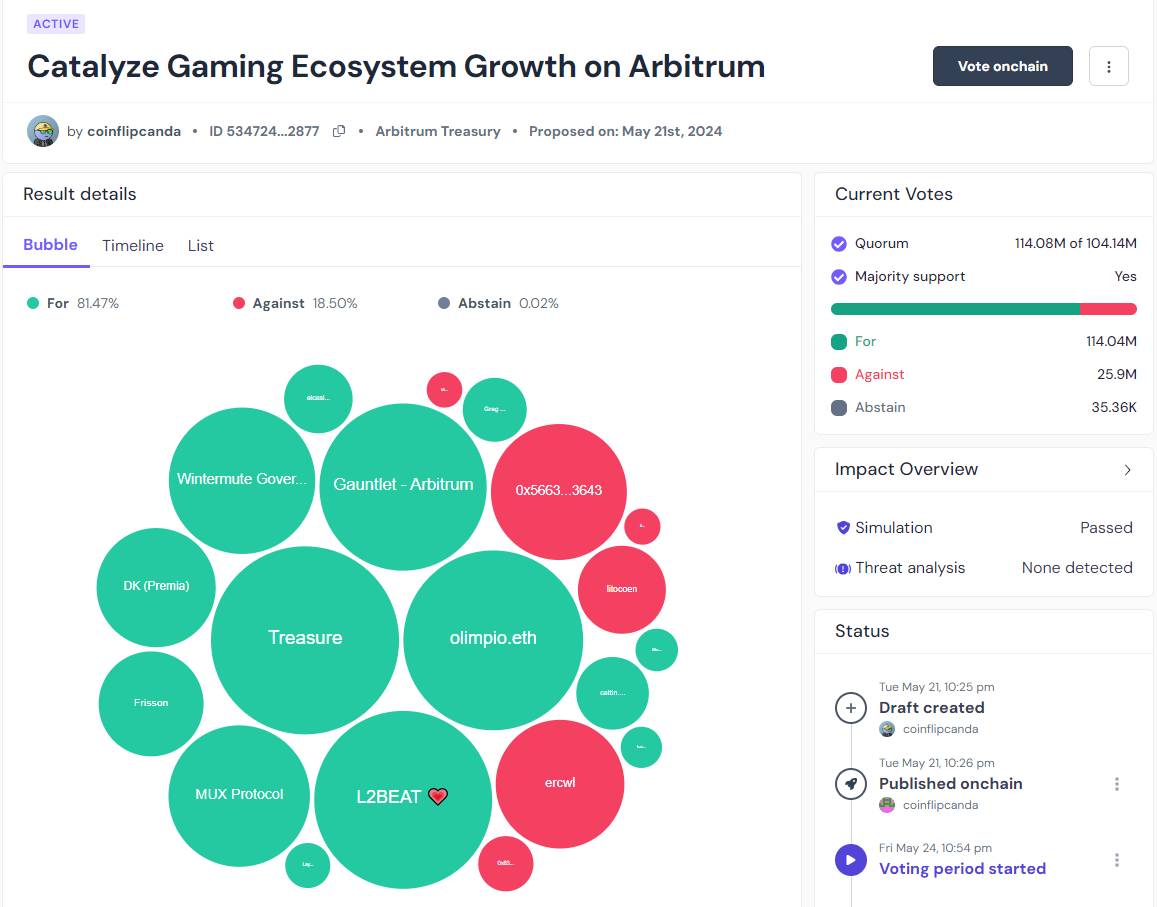
Task: Switch to the Timeline tab
Action: pyautogui.click(x=133, y=246)
